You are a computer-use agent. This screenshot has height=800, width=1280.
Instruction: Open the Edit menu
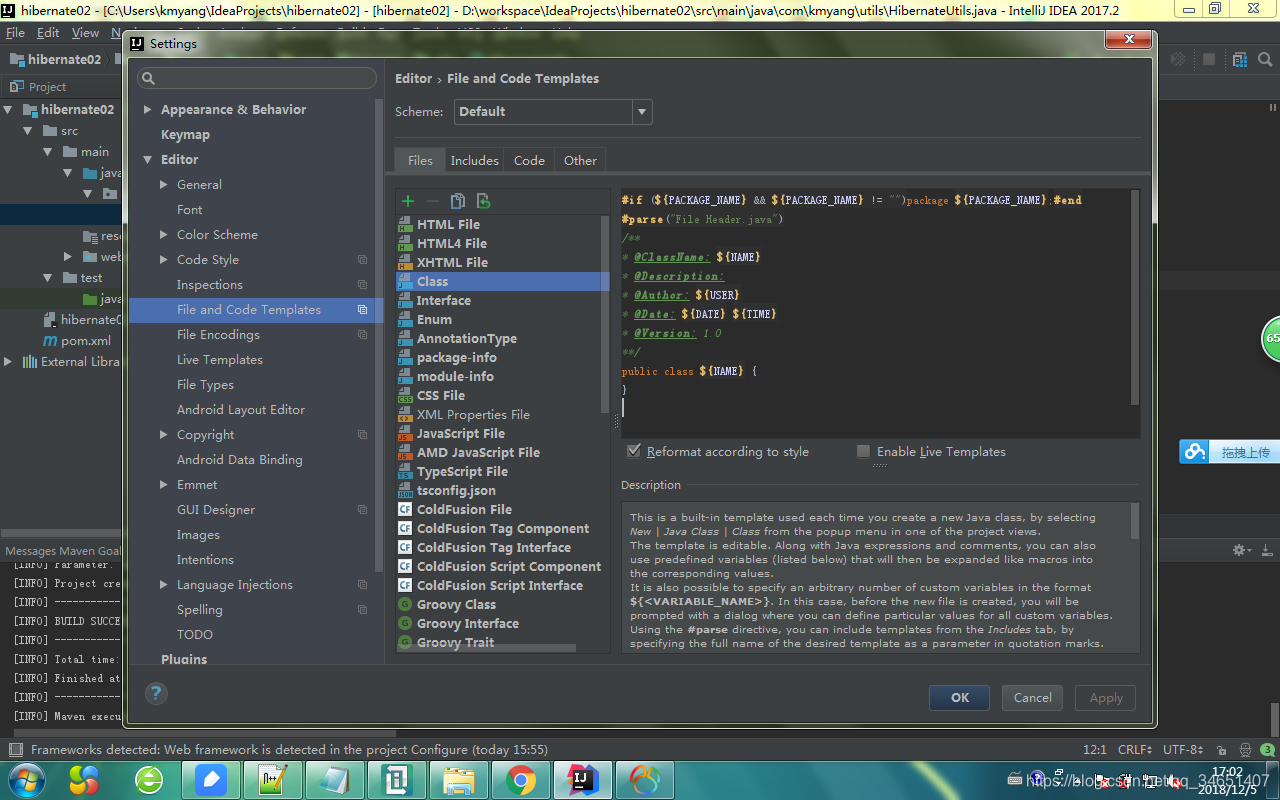click(x=48, y=33)
